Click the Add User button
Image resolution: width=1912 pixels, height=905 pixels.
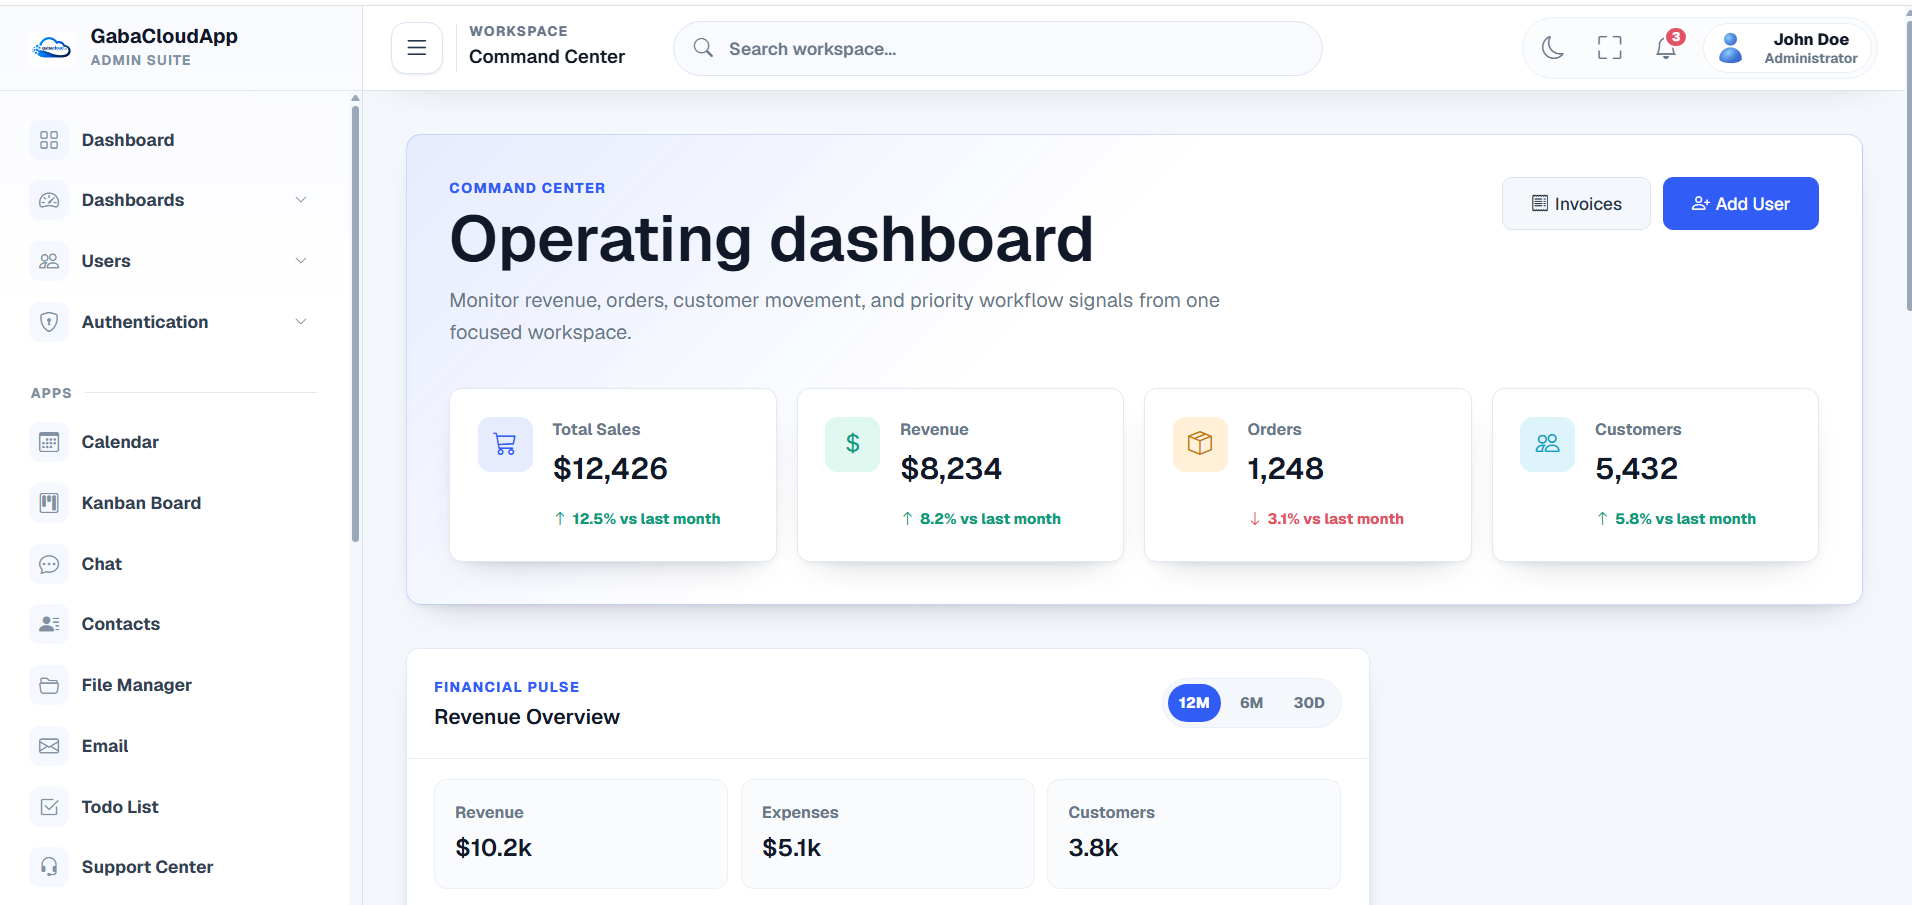pos(1740,204)
